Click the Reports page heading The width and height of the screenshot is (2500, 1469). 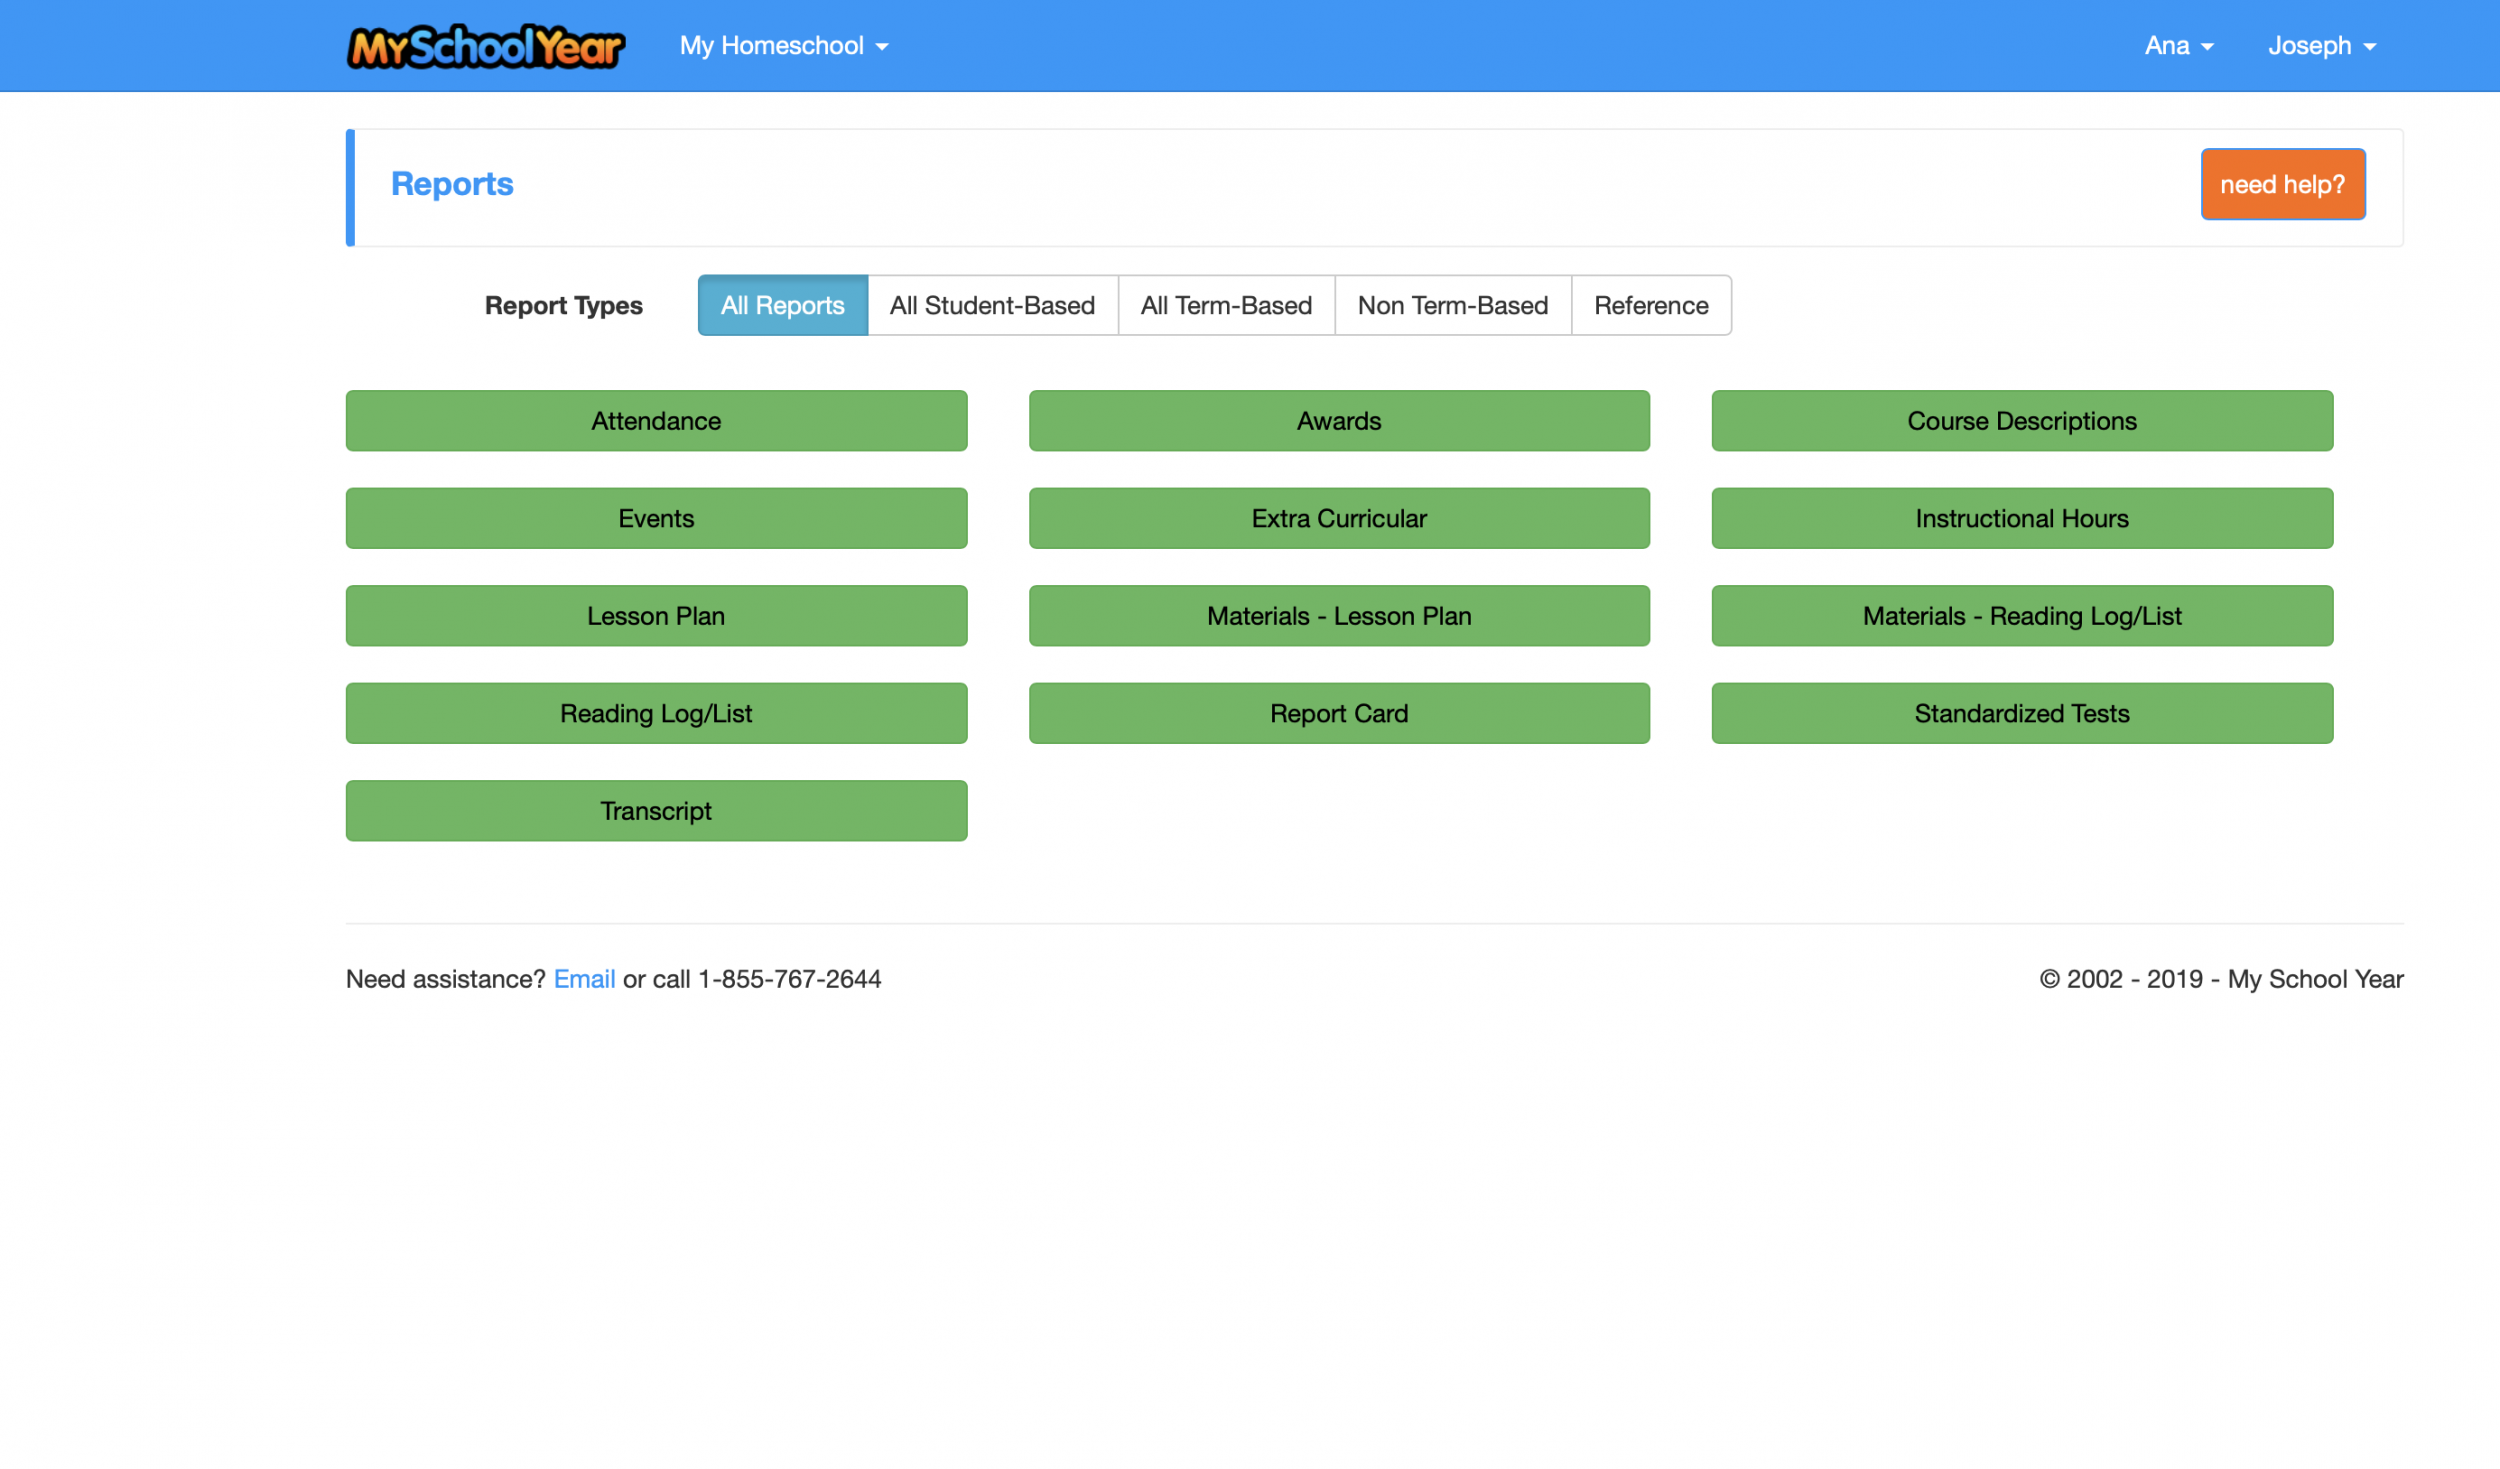click(x=452, y=184)
